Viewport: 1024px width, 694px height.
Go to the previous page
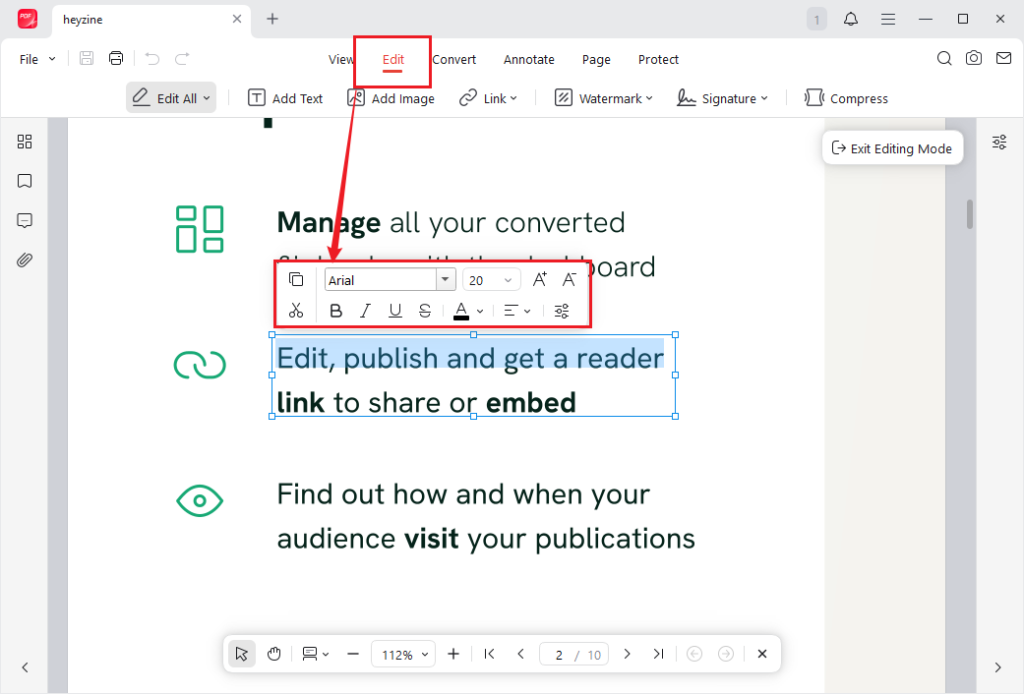[520, 654]
